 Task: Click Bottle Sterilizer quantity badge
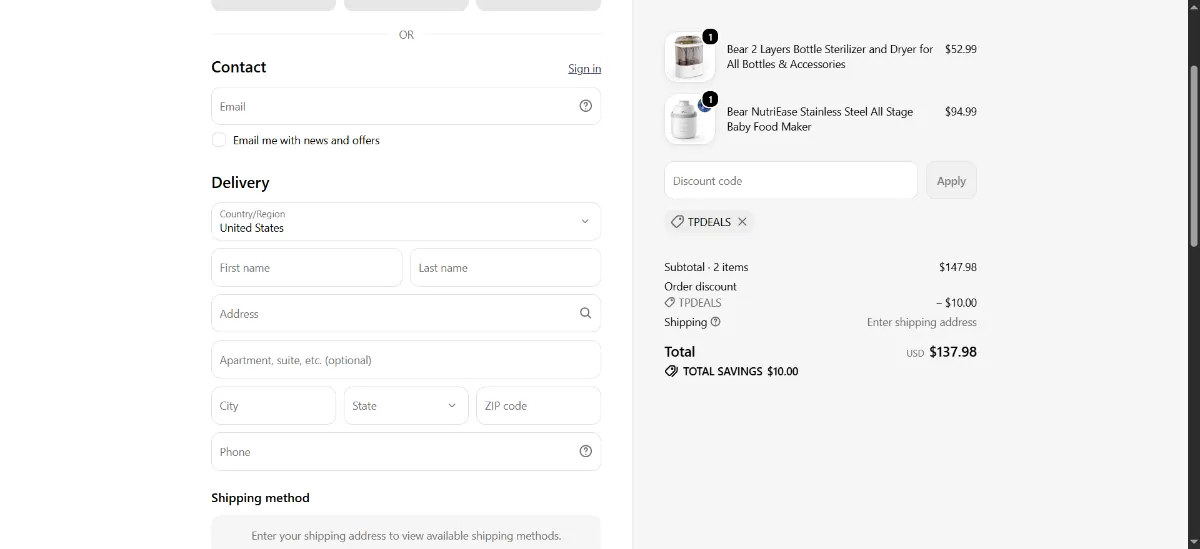click(x=710, y=37)
